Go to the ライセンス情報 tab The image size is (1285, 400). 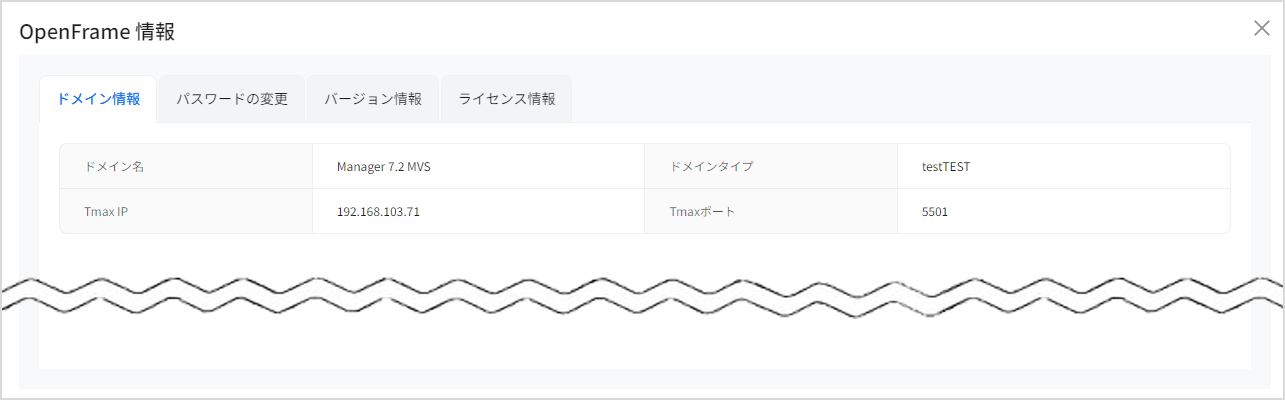tap(507, 99)
